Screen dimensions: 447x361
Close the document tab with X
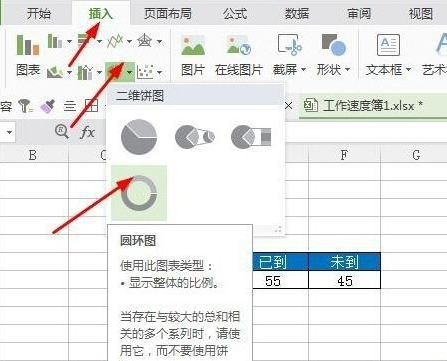coord(289,106)
